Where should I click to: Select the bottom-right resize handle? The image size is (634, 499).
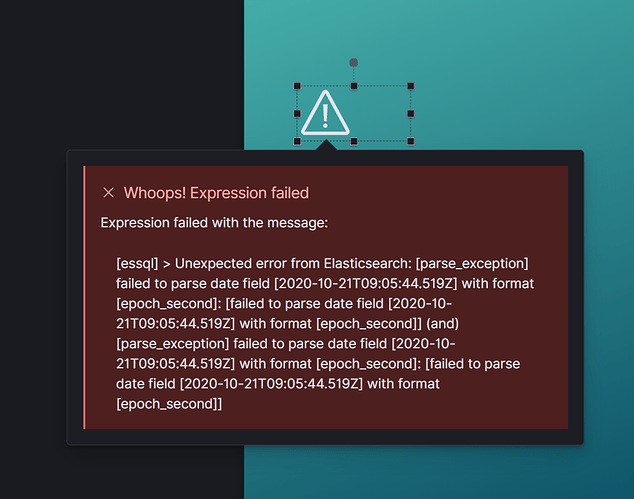point(410,141)
